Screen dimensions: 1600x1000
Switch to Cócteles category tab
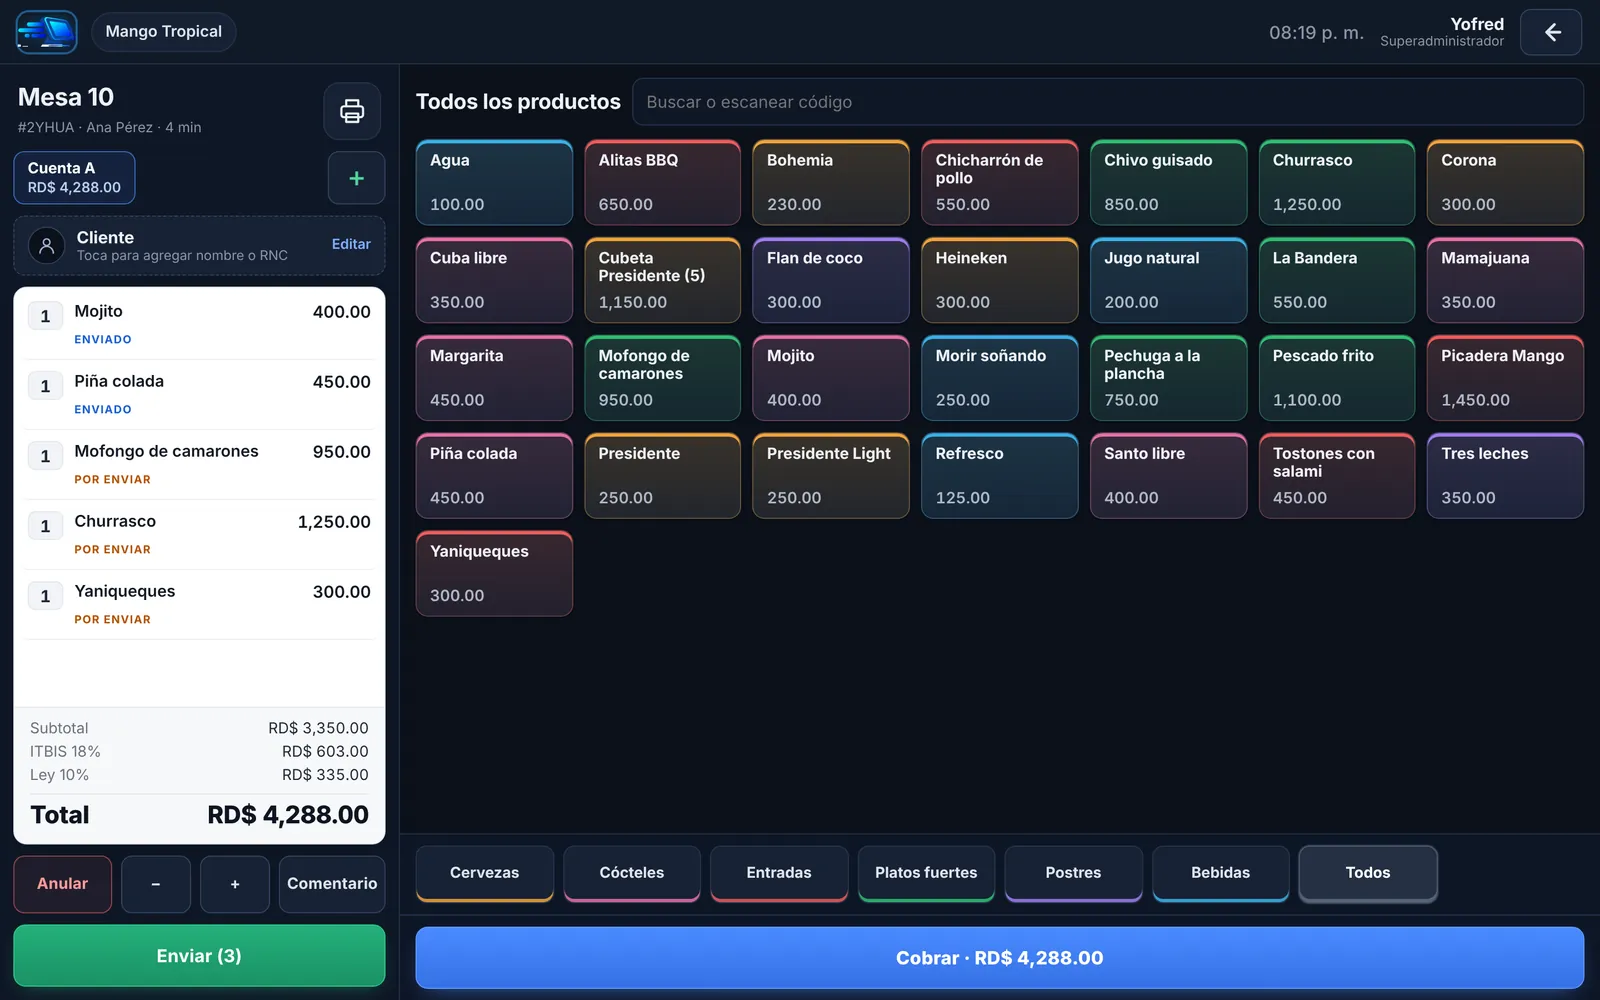click(x=632, y=873)
